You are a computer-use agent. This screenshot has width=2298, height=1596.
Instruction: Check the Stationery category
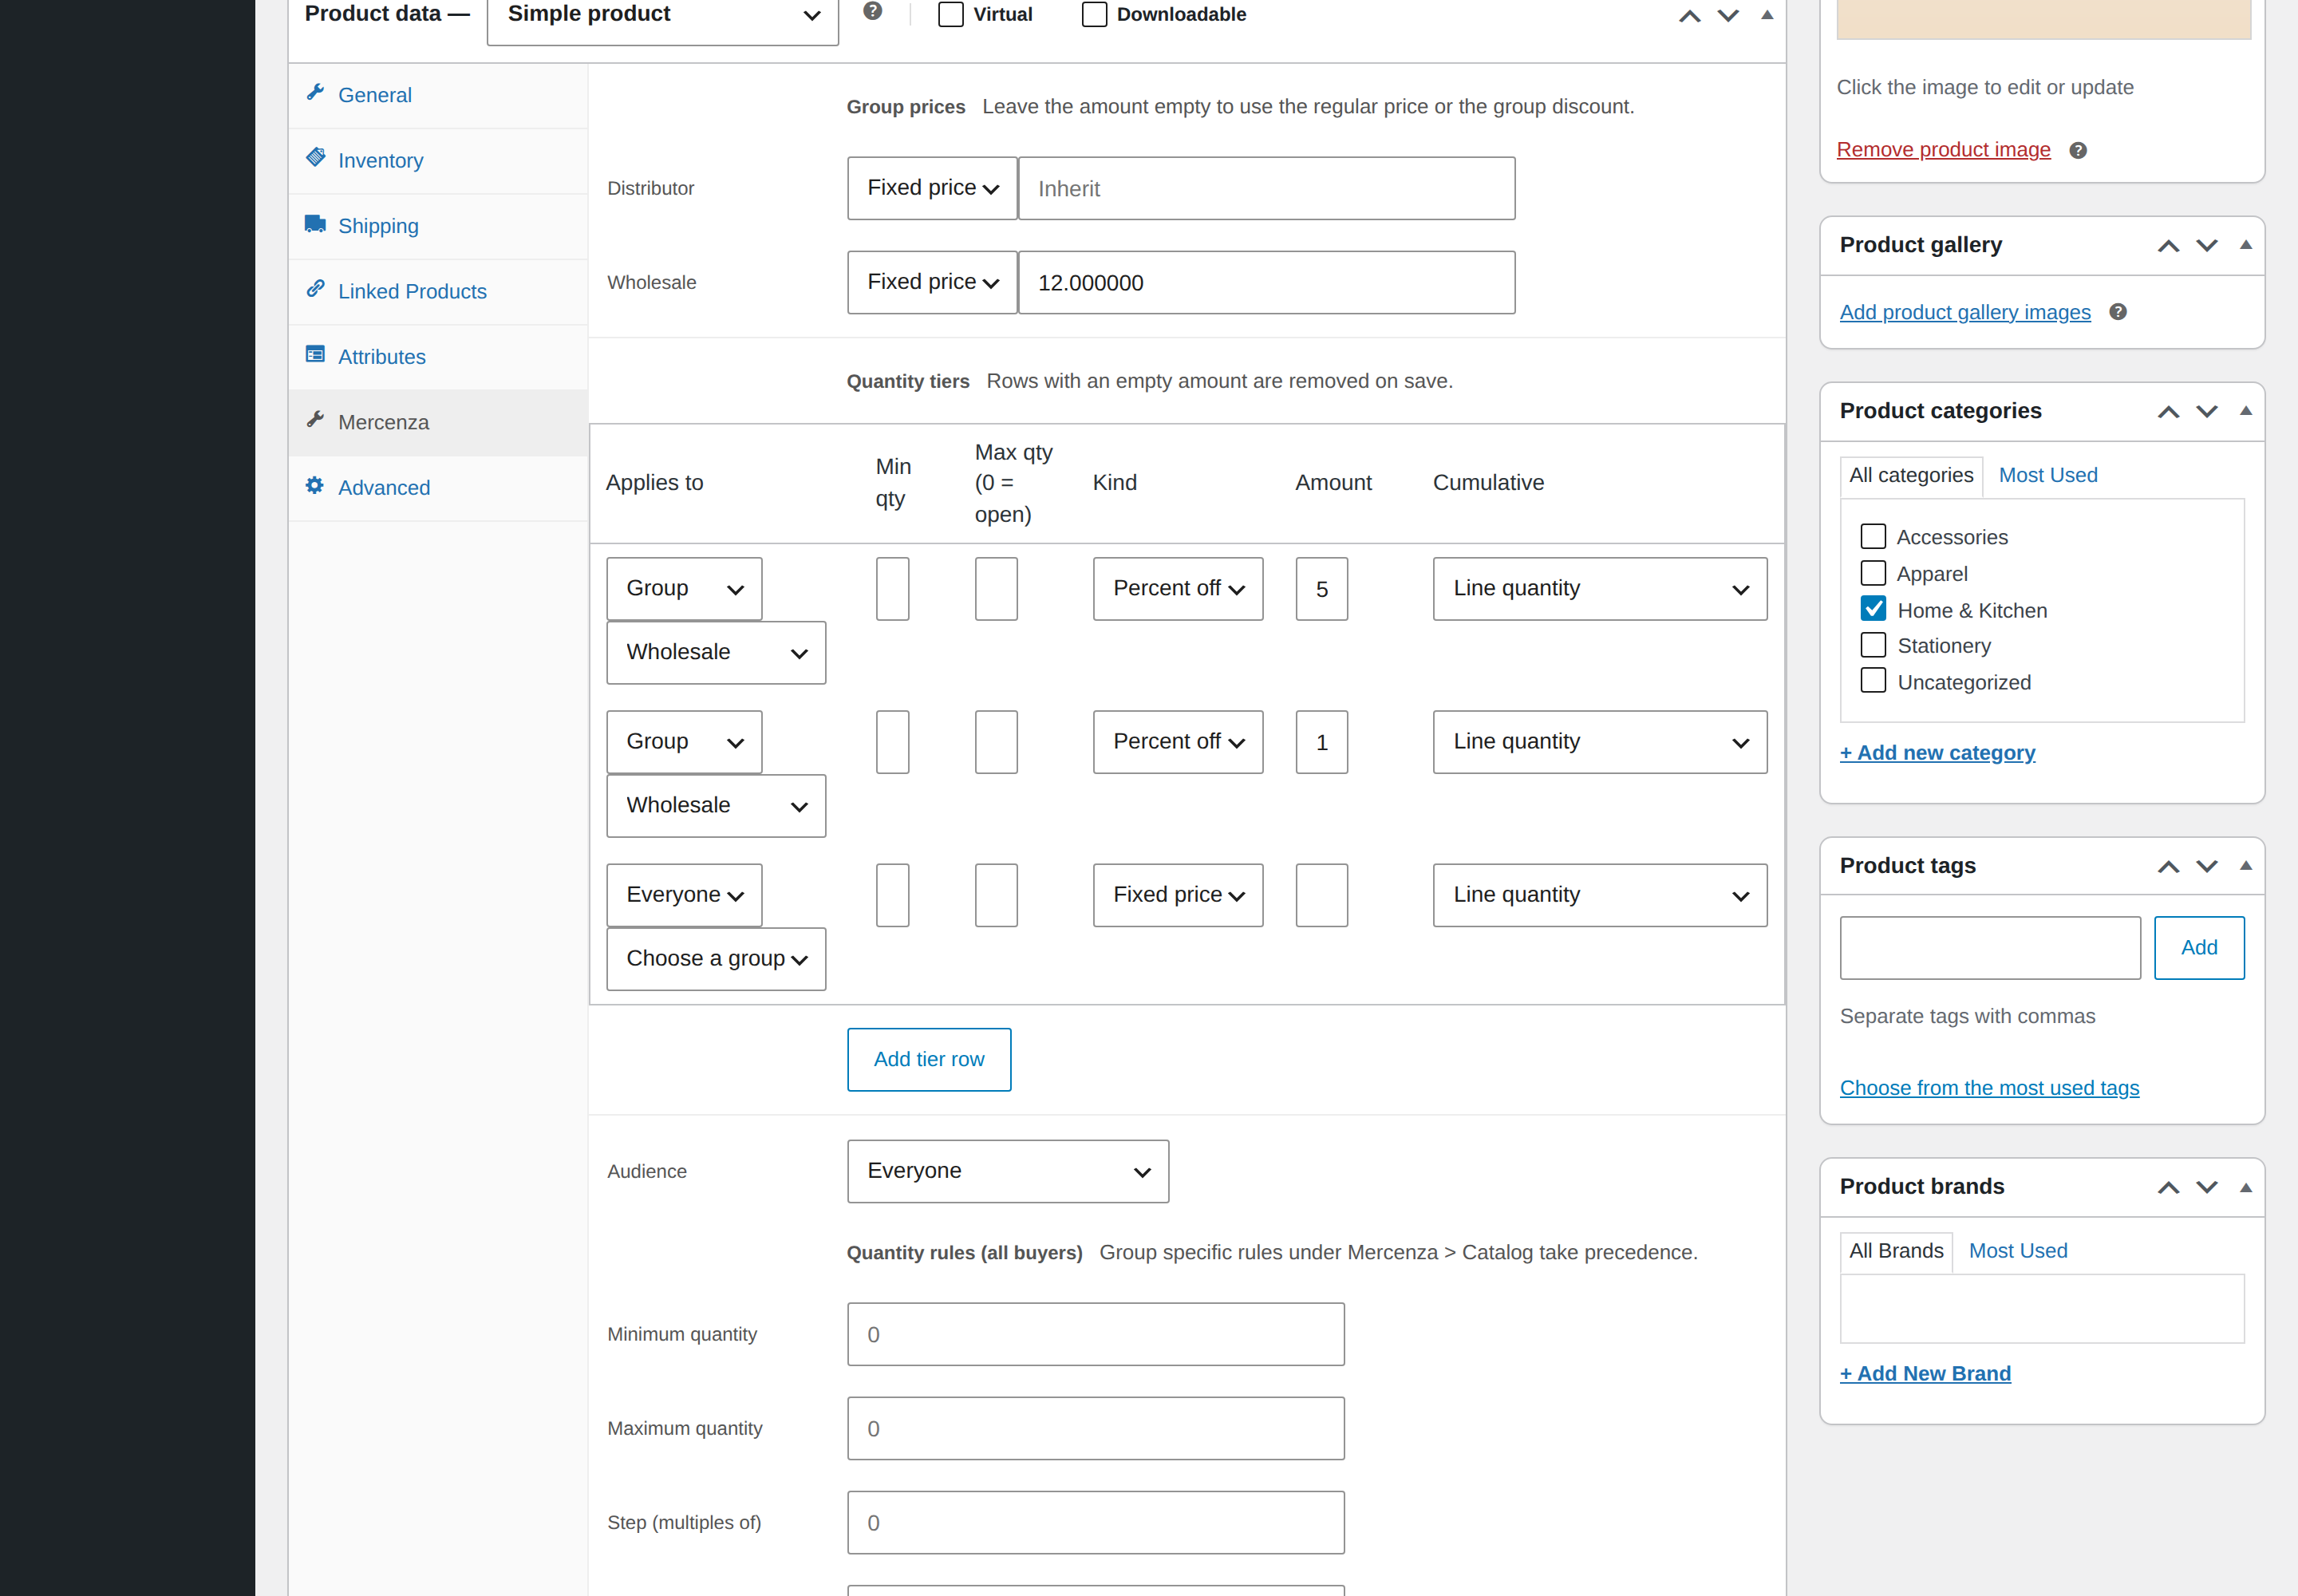click(1873, 645)
